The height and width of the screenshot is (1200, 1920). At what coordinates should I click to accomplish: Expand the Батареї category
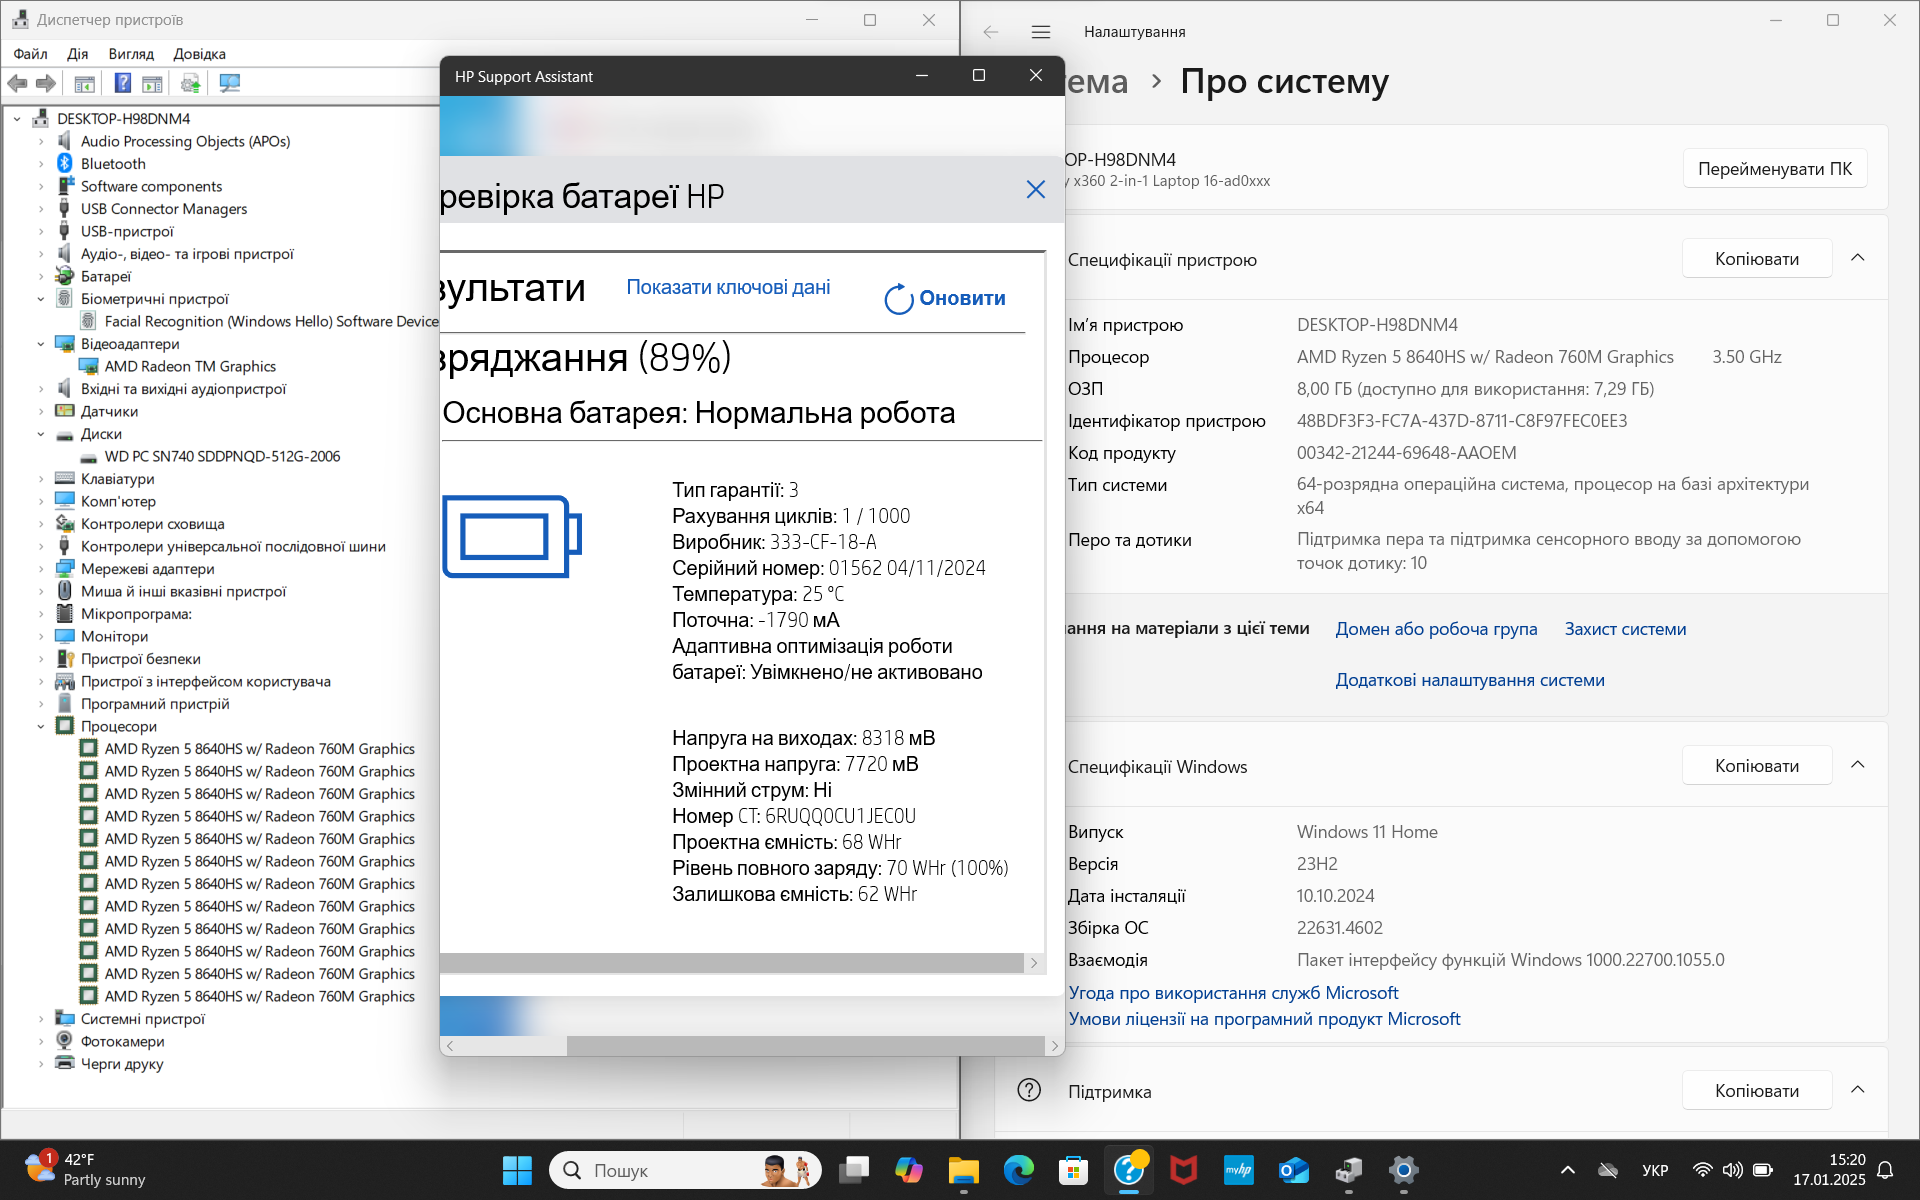point(41,277)
